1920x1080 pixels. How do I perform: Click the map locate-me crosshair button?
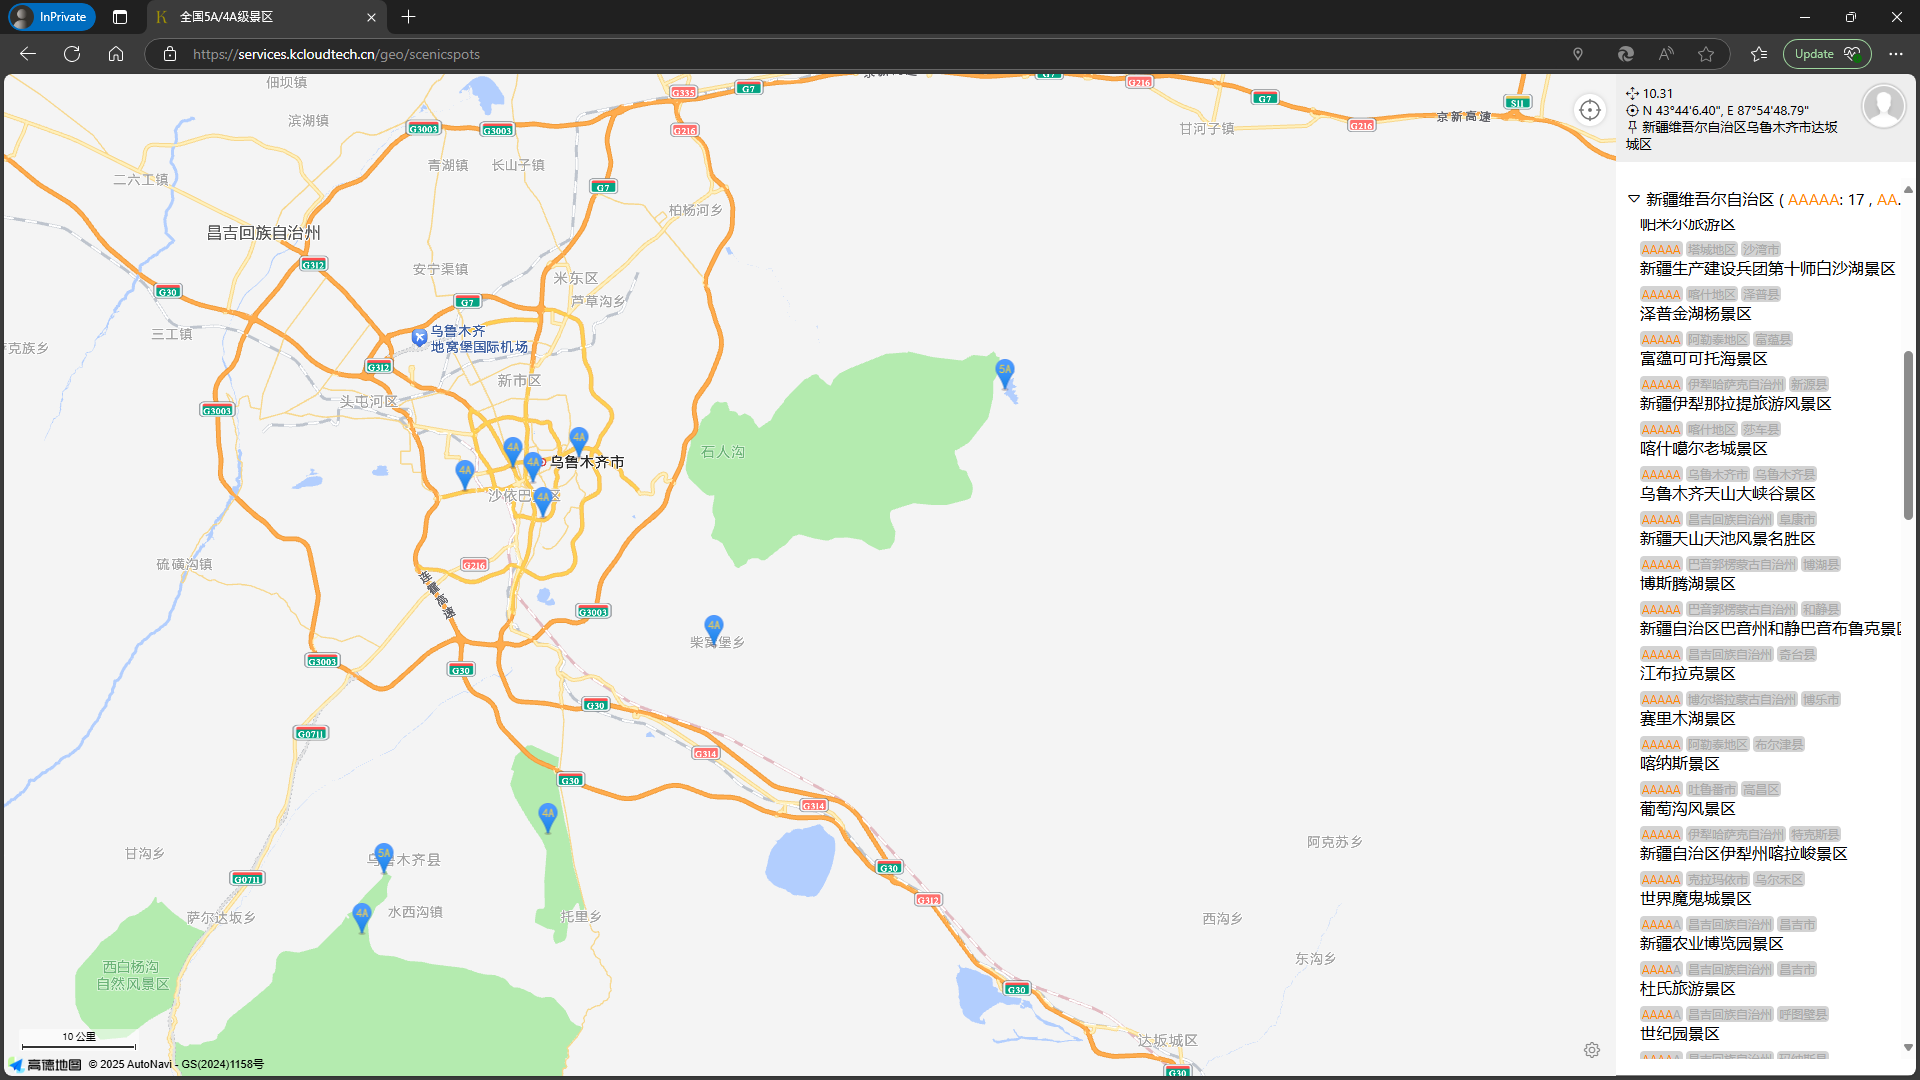click(x=1589, y=110)
